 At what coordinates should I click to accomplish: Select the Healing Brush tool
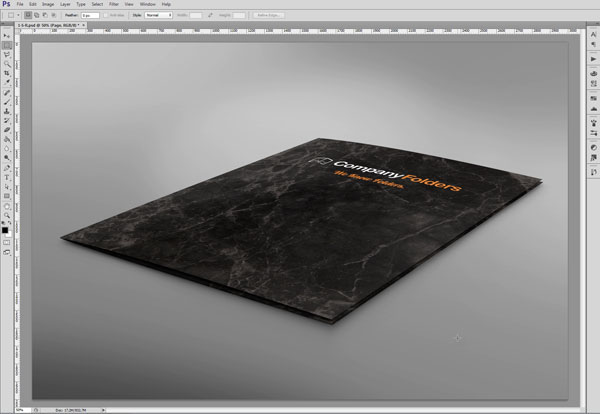[7, 93]
